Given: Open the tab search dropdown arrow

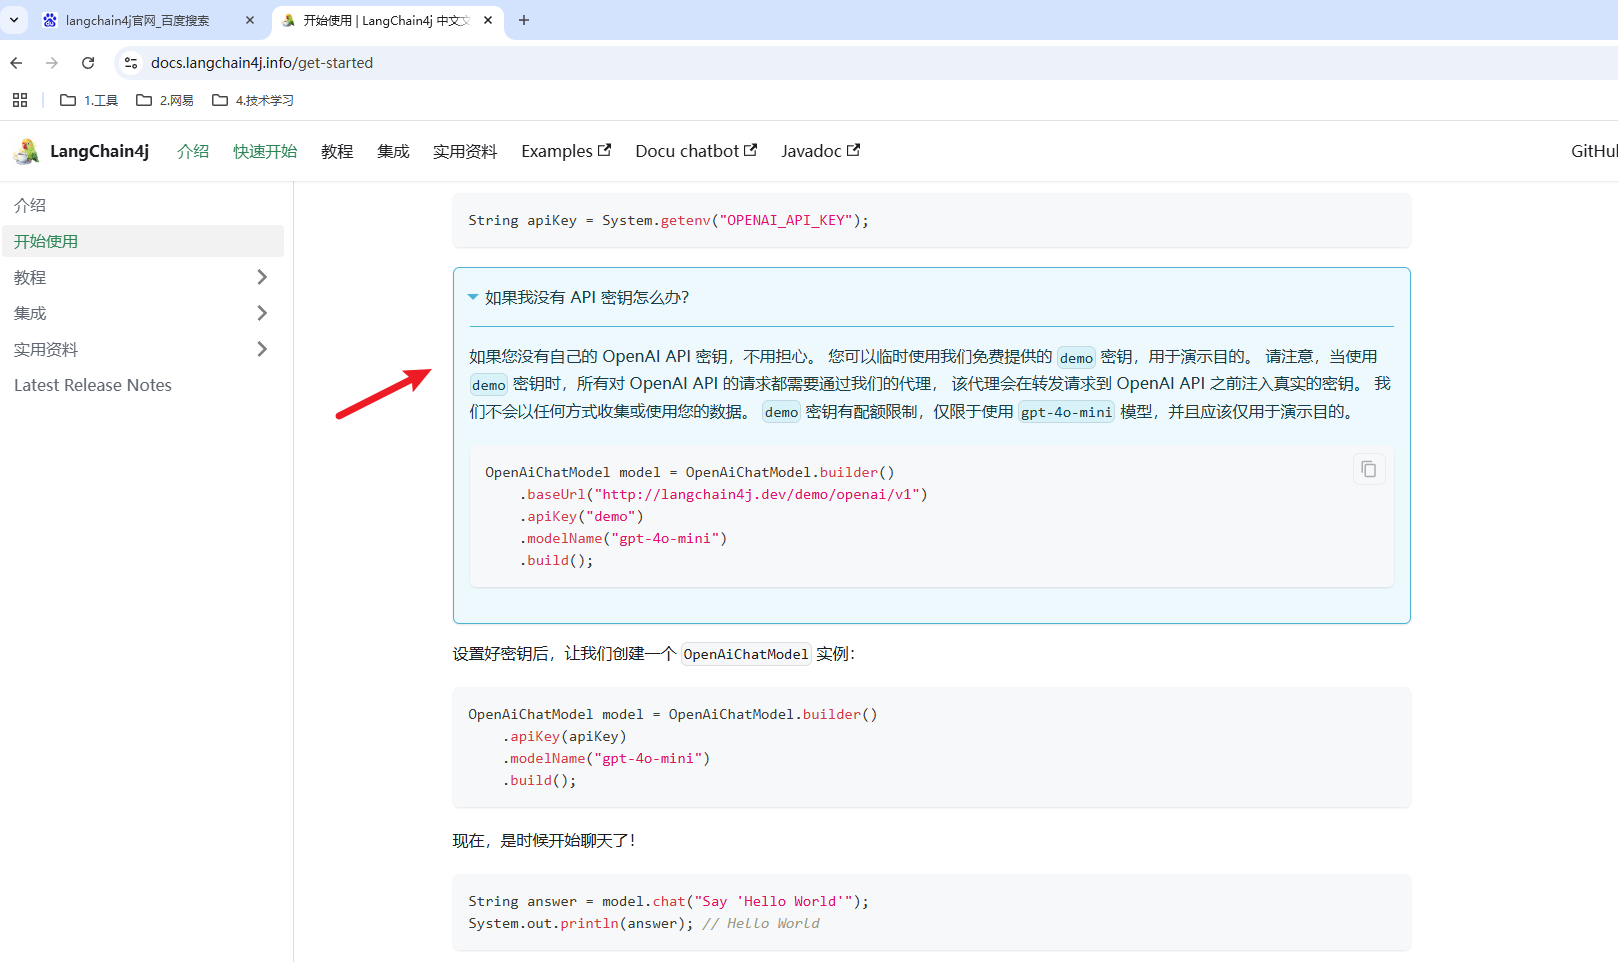Looking at the screenshot, I should coord(14,20).
